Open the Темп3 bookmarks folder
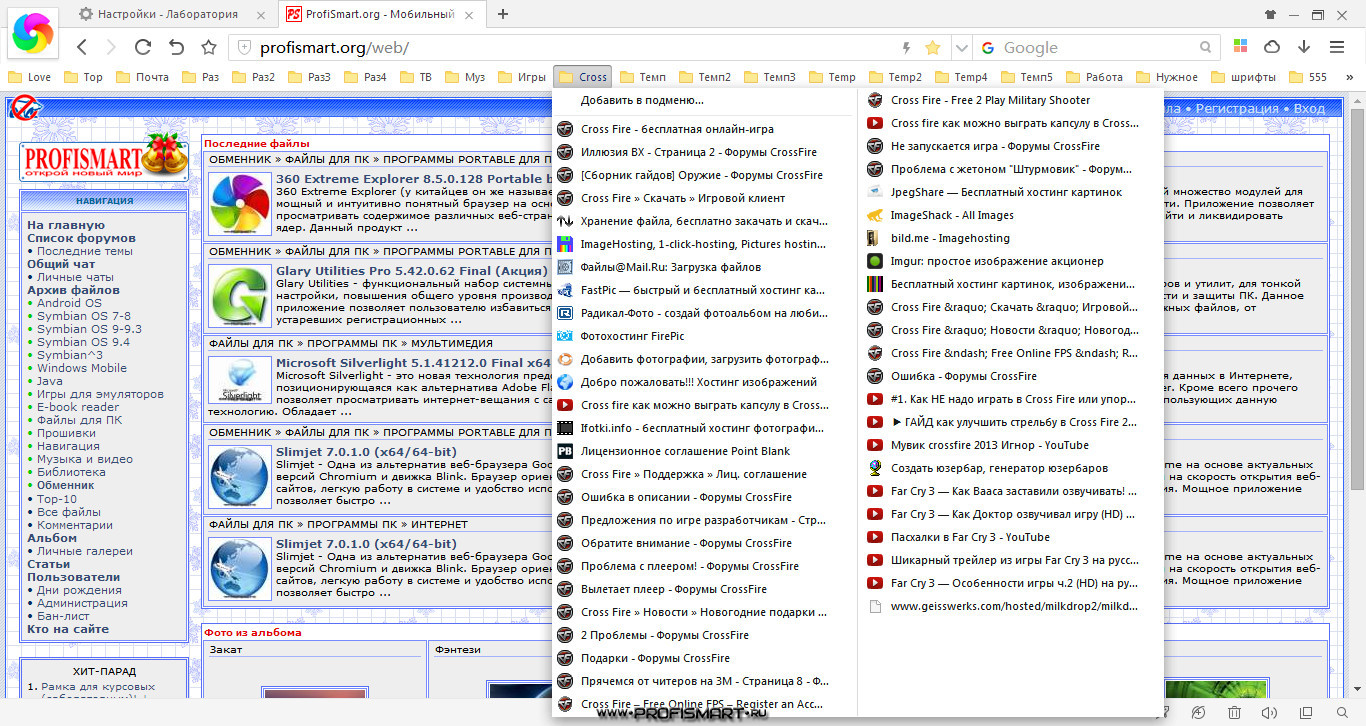The height and width of the screenshot is (726, 1366). (768, 77)
